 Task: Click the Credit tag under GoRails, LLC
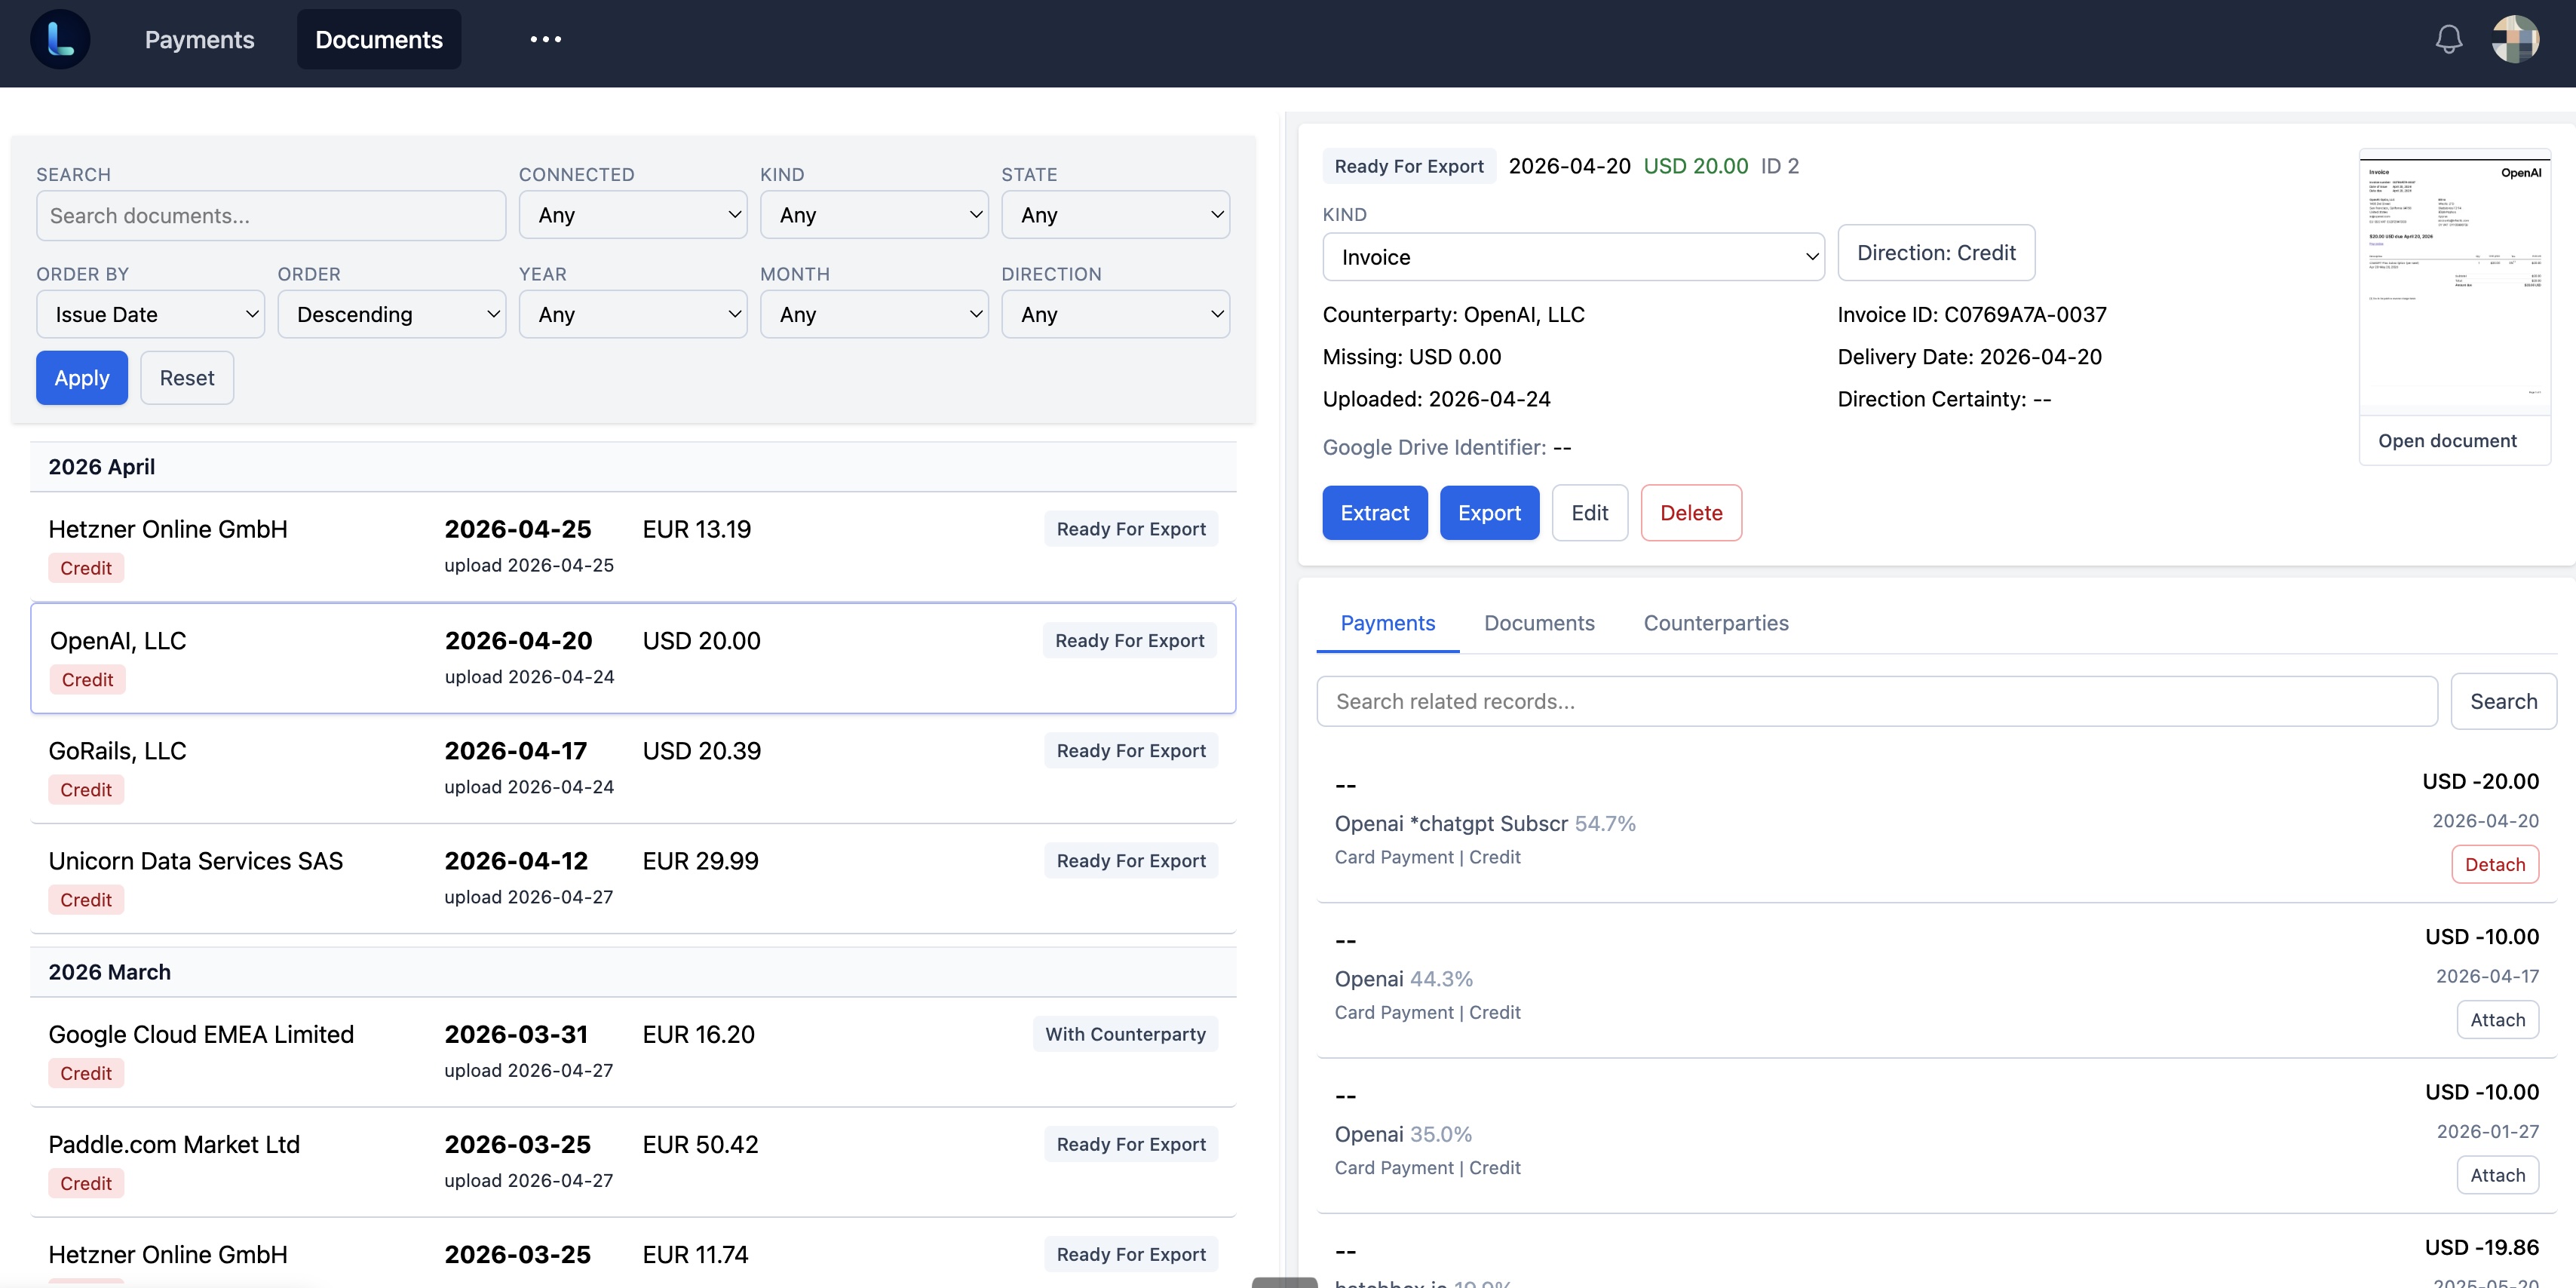click(x=86, y=790)
